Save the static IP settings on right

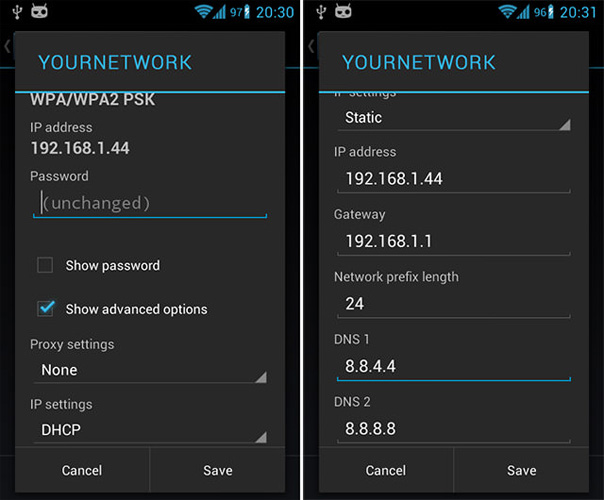coord(522,470)
